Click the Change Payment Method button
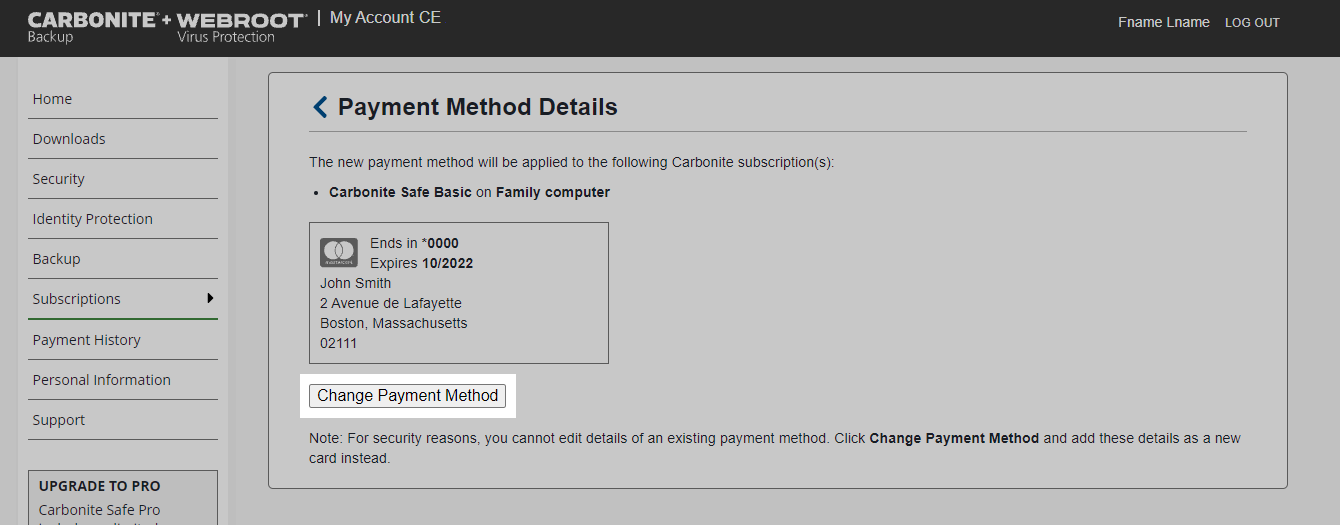 click(x=407, y=396)
